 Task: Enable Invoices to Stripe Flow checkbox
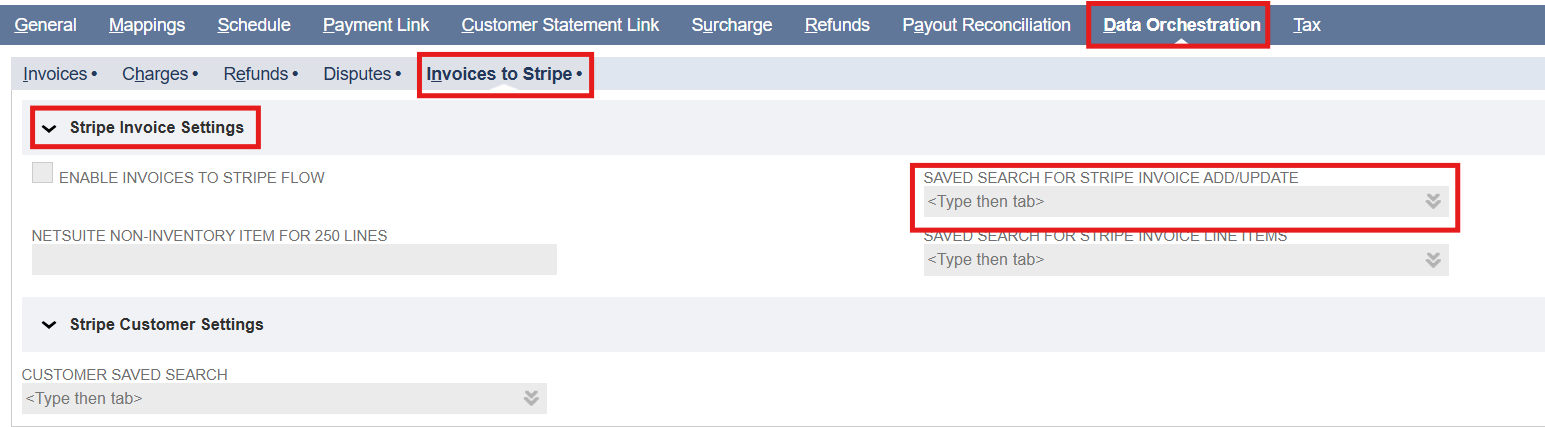point(42,174)
